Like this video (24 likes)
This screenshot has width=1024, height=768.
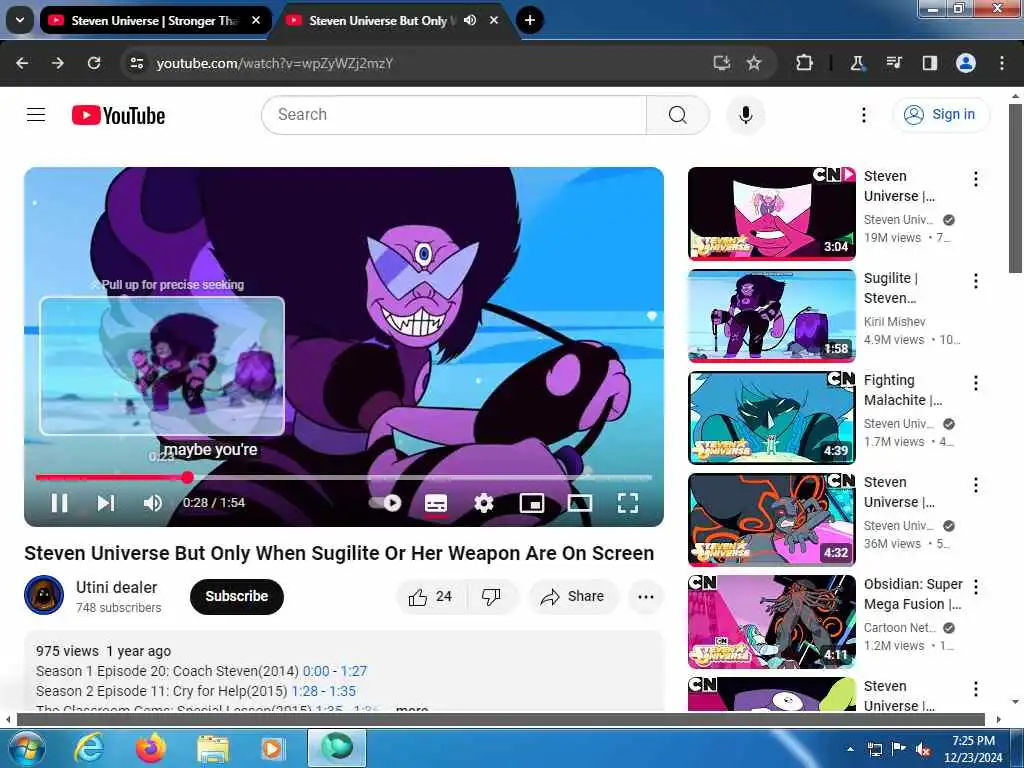click(430, 596)
